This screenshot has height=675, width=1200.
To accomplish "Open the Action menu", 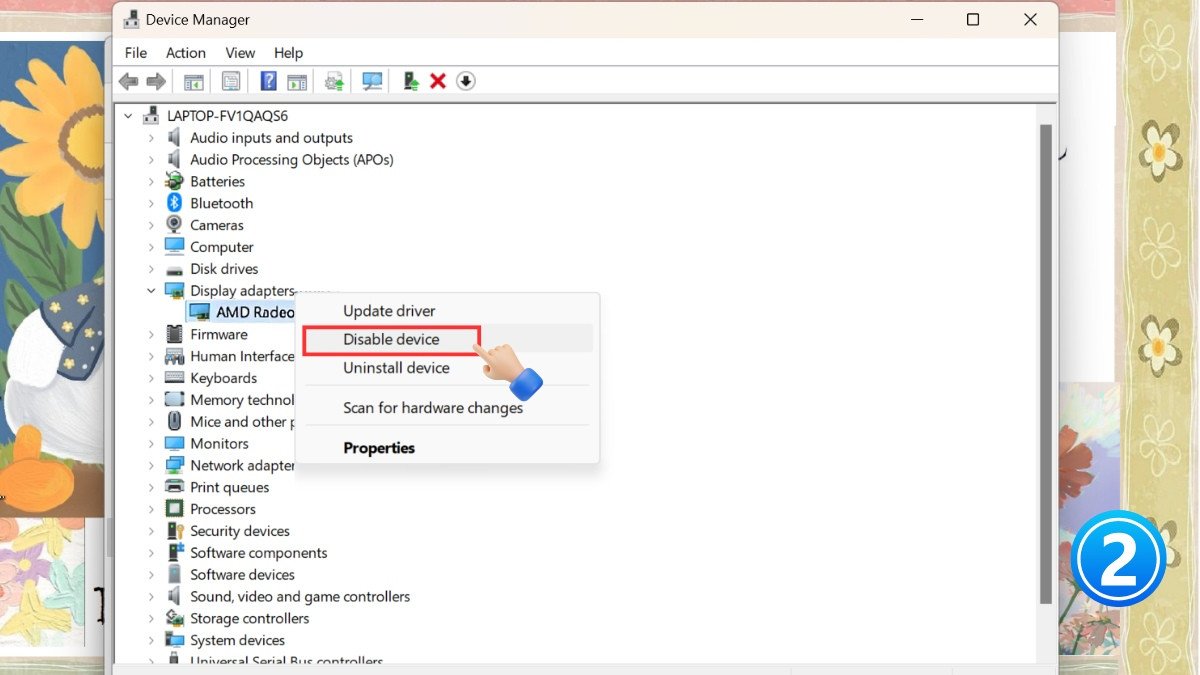I will (x=185, y=53).
